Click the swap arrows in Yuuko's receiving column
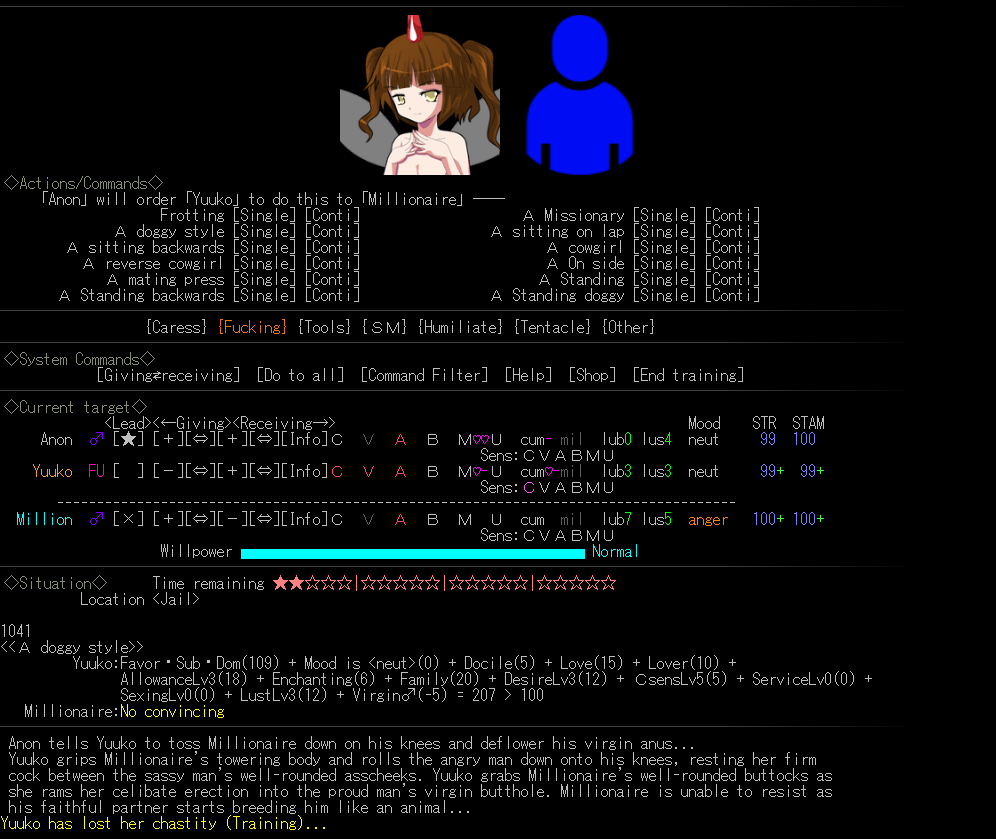The width and height of the screenshot is (996, 839). click(x=264, y=471)
